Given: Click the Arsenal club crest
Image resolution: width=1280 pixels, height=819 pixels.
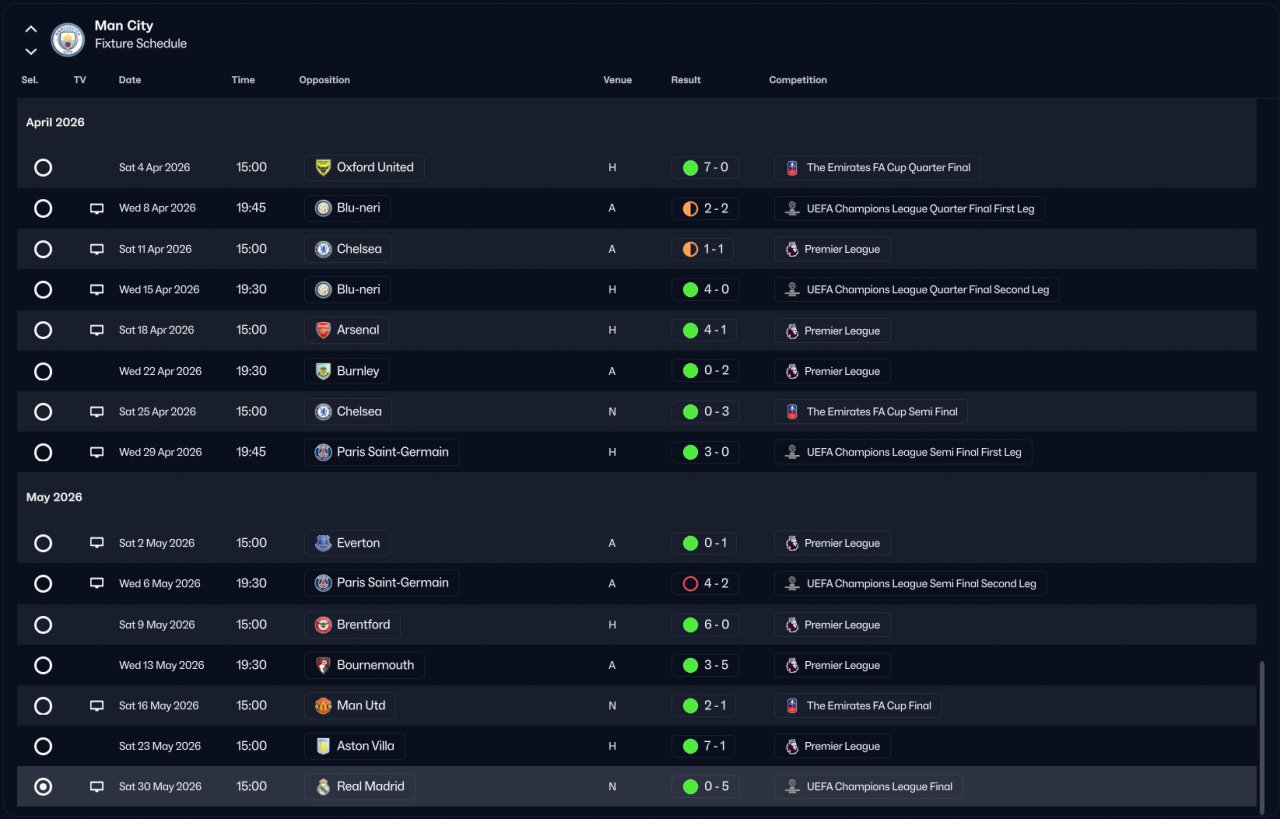Looking at the screenshot, I should pyautogui.click(x=323, y=330).
